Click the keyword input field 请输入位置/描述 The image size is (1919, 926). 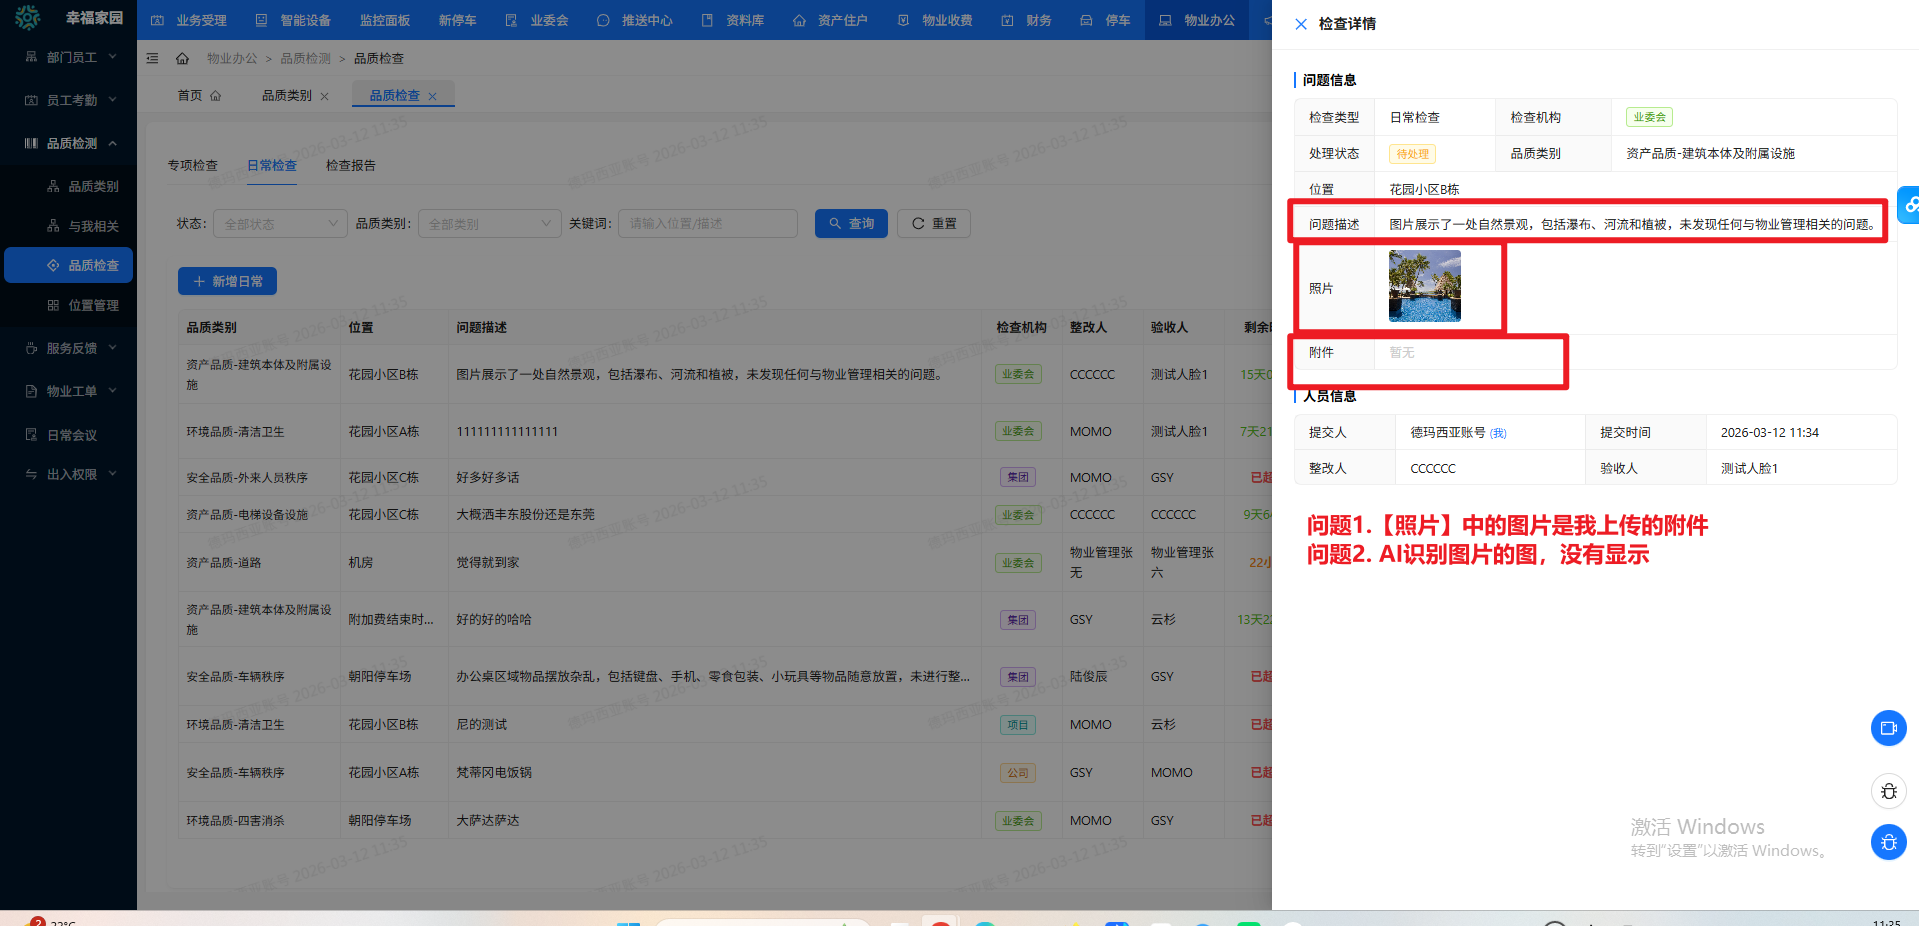[x=707, y=223]
